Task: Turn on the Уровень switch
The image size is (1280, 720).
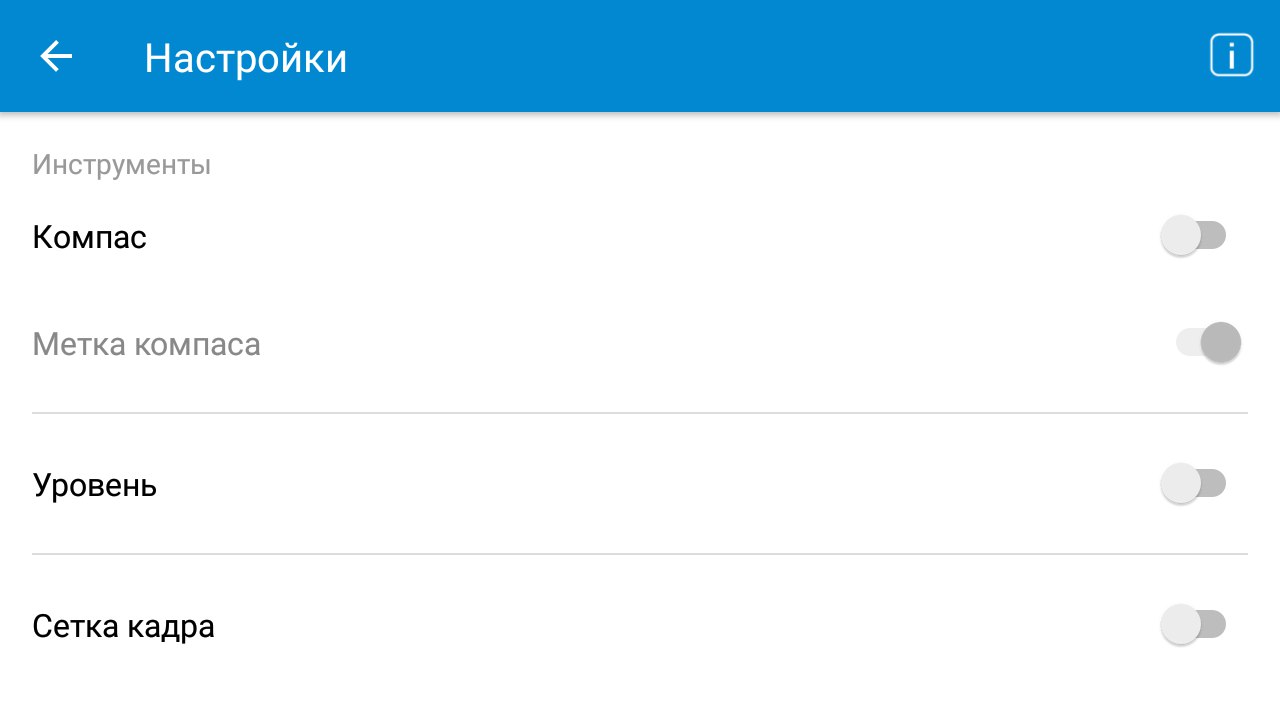Action: (x=1194, y=485)
